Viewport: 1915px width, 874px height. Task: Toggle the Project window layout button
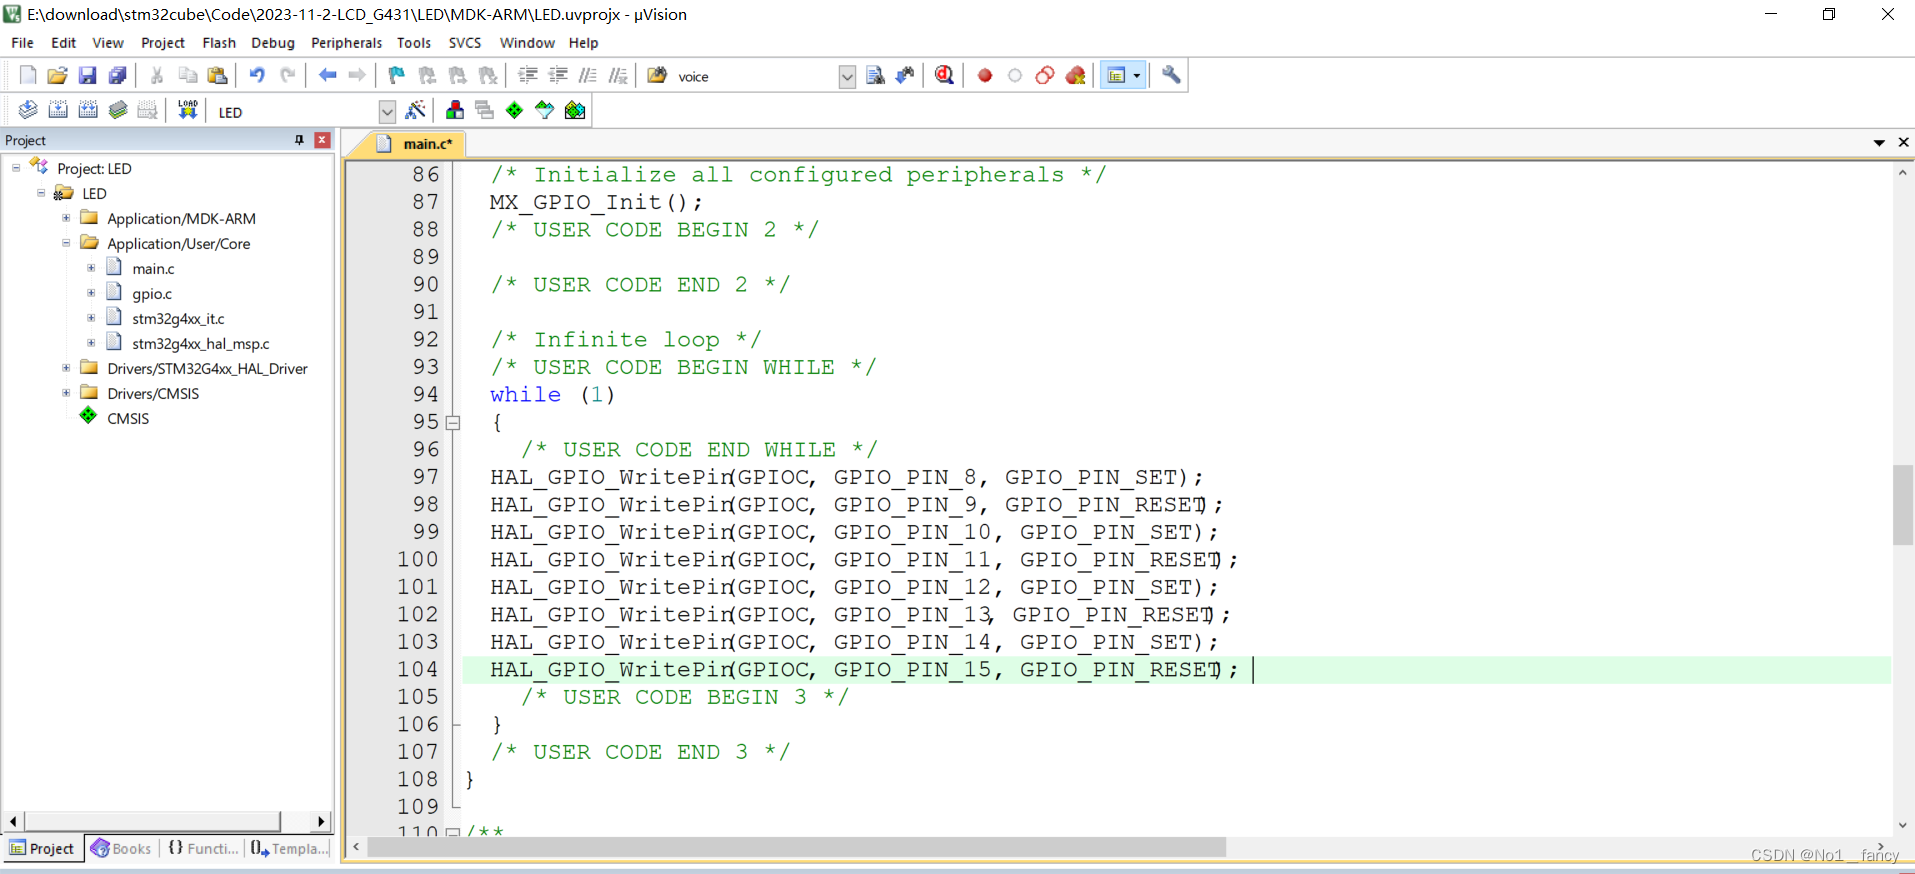pyautogui.click(x=1116, y=75)
